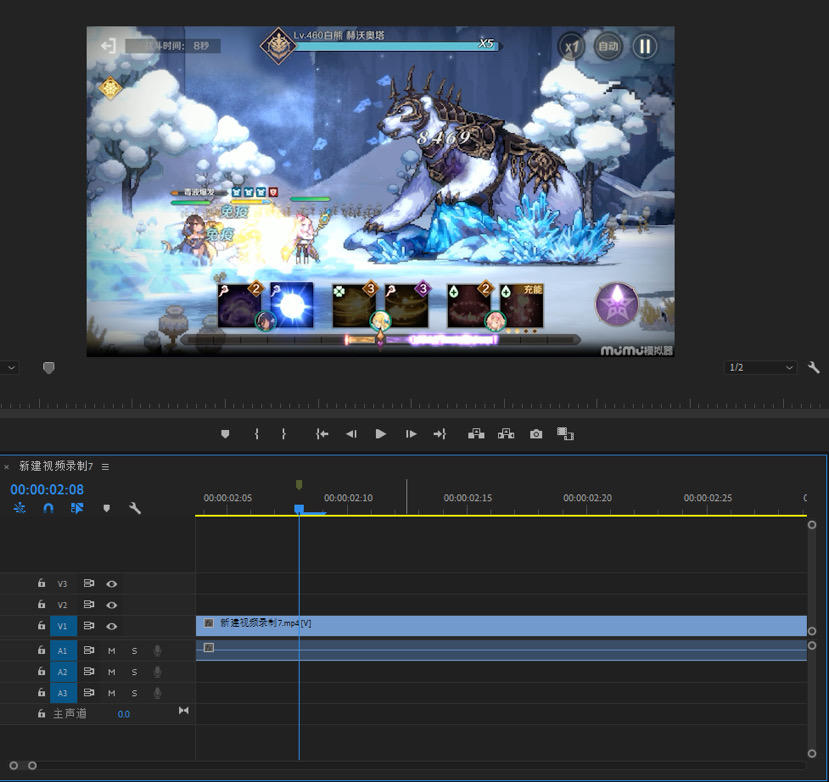Hide track V1 output with eye icon
829x782 pixels.
(112, 626)
